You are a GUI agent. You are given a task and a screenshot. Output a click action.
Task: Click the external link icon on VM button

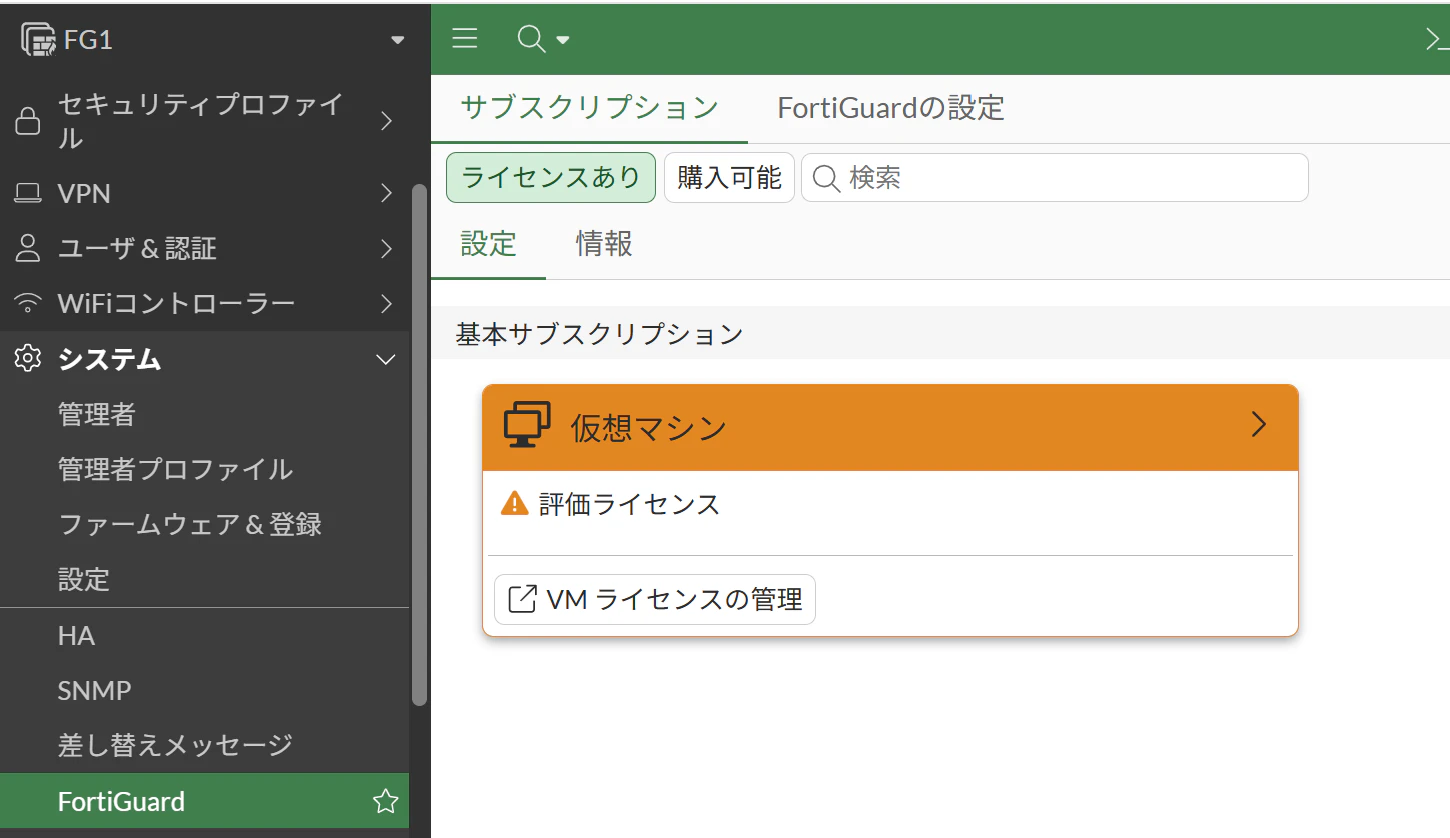click(x=523, y=599)
